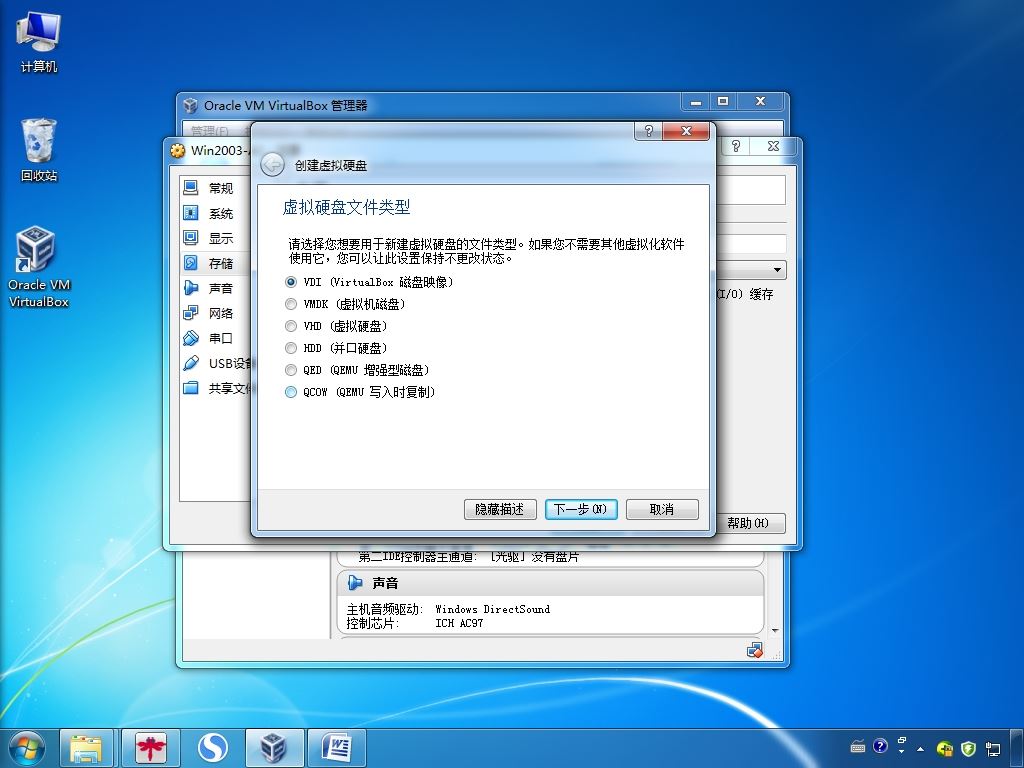The width and height of the screenshot is (1024, 768).
Task: Open USB设备 settings category
Action: click(215, 363)
